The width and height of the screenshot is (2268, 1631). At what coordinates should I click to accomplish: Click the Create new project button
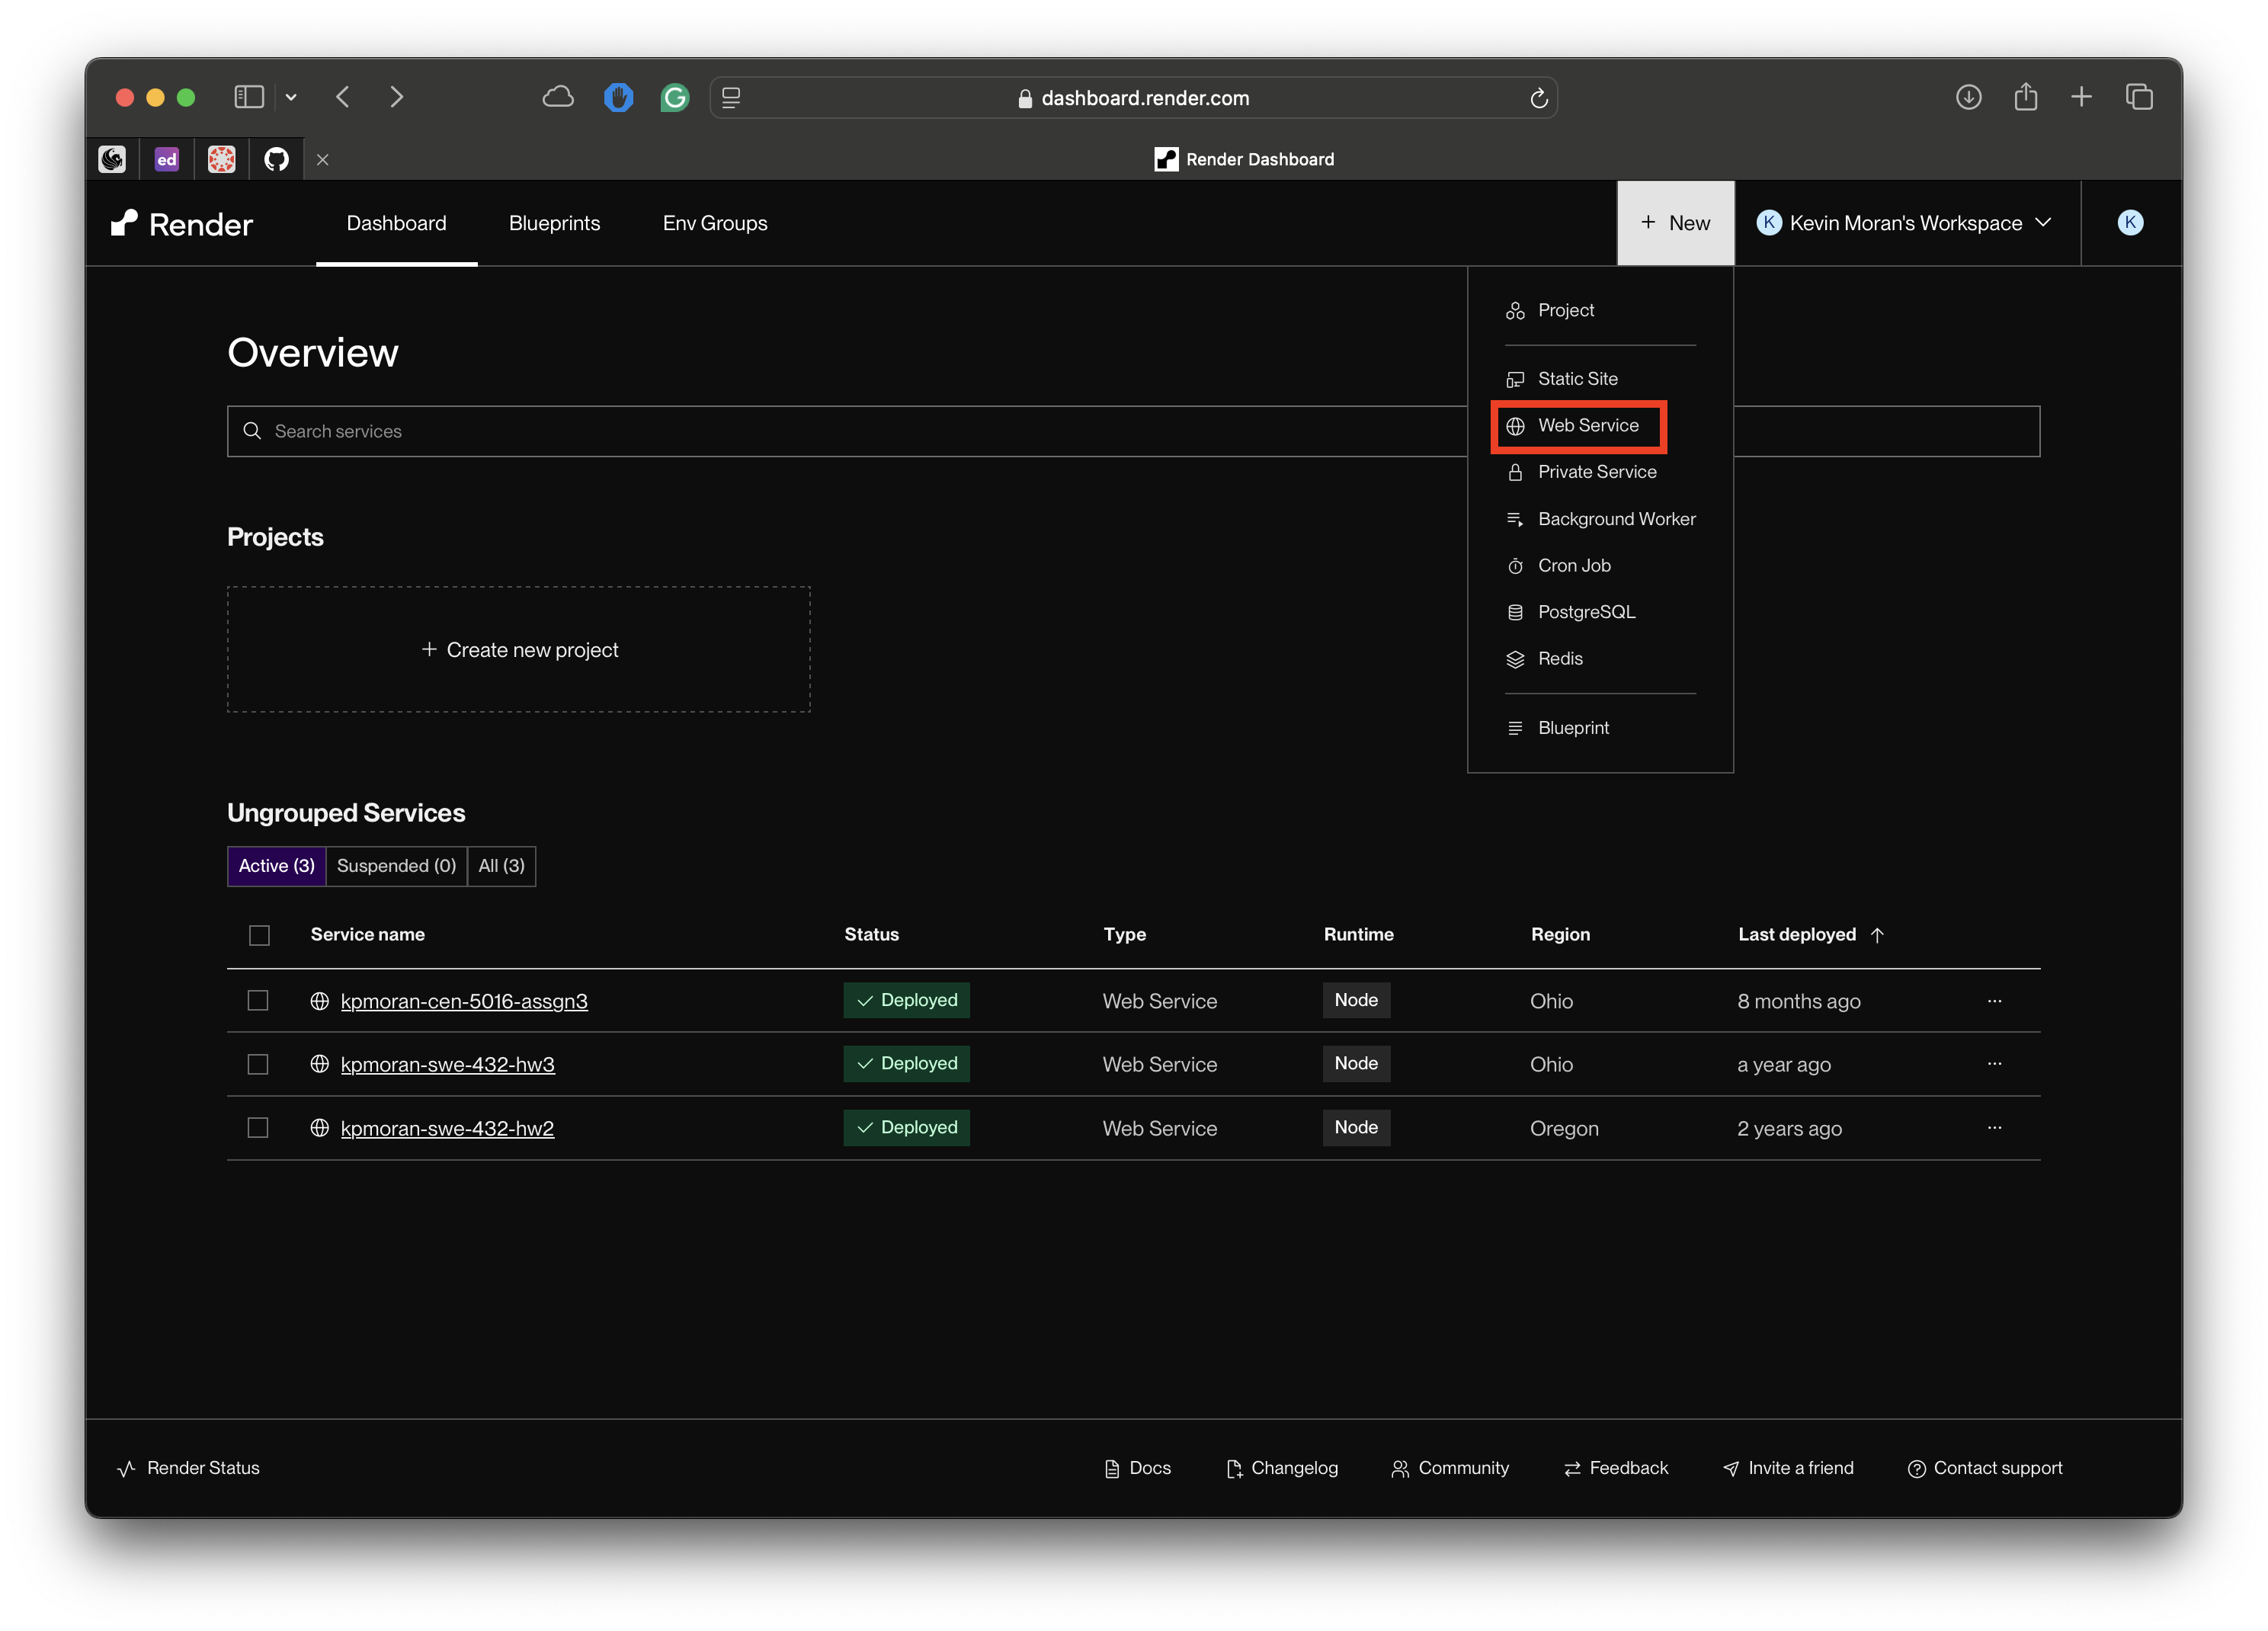pos(518,649)
